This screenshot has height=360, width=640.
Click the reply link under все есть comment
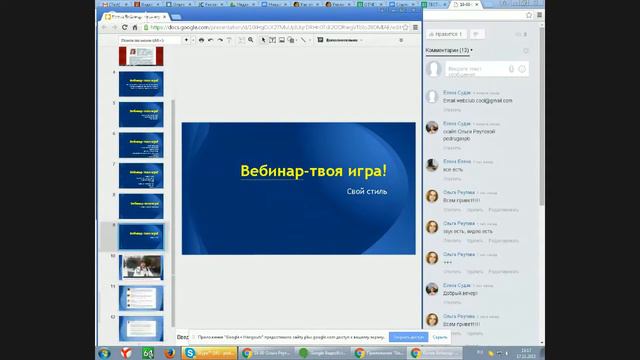click(452, 179)
